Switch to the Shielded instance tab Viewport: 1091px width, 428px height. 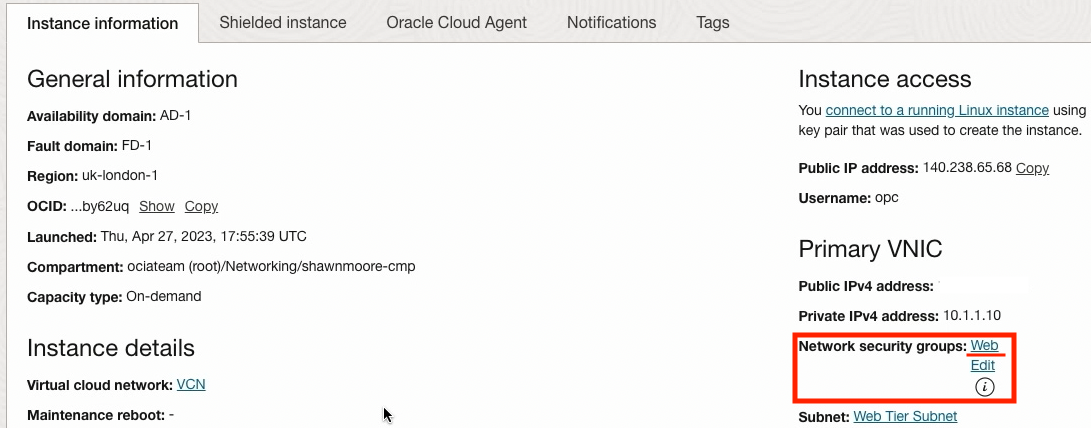[283, 22]
